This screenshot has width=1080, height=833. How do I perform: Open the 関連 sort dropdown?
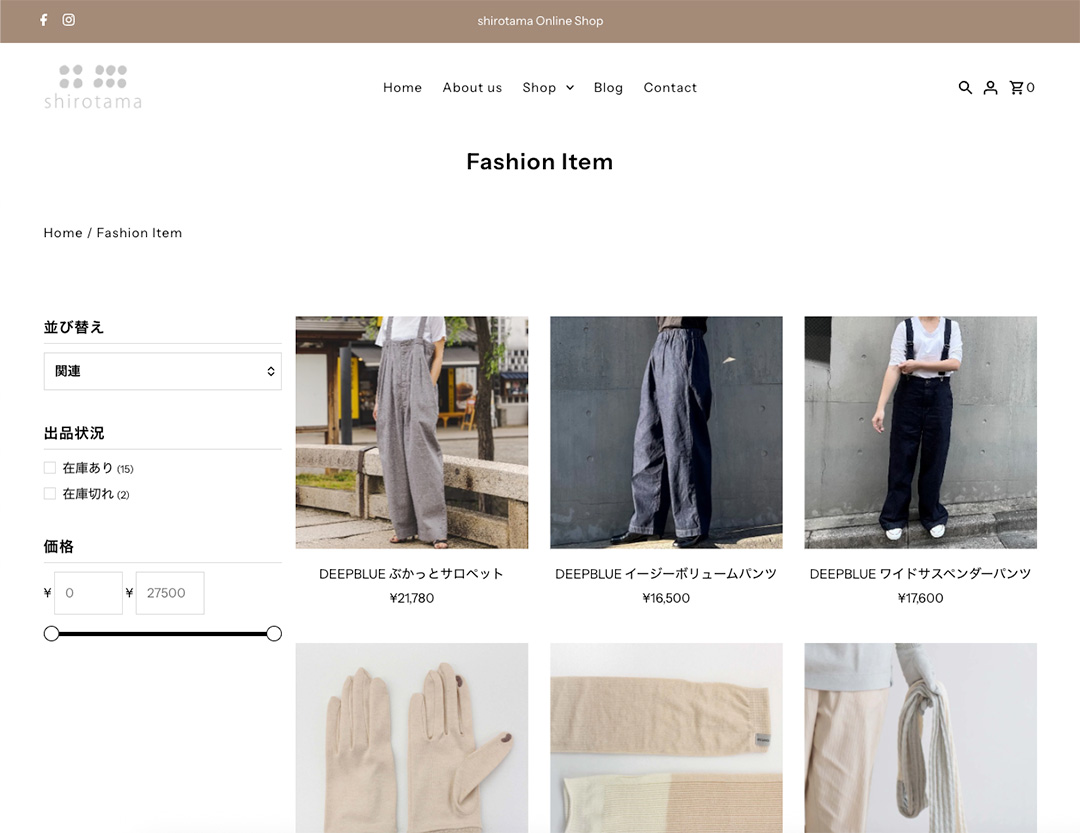click(x=162, y=371)
